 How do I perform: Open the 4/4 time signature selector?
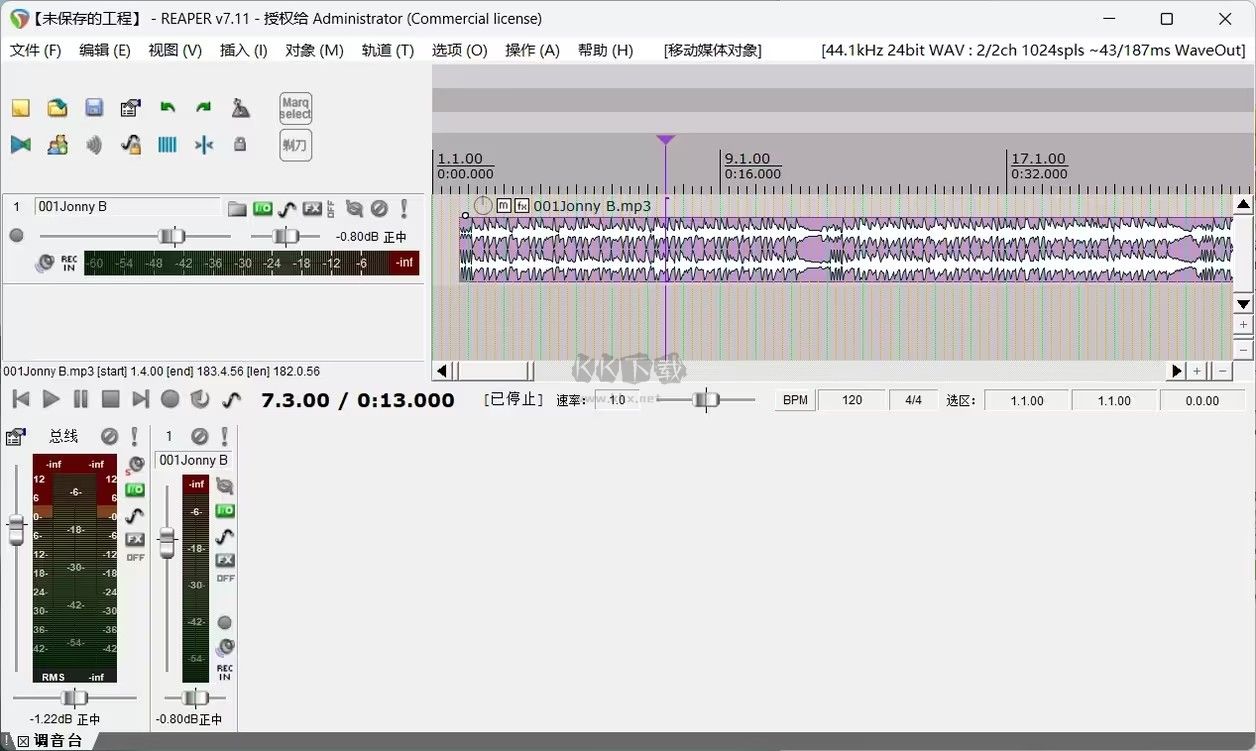(x=913, y=400)
